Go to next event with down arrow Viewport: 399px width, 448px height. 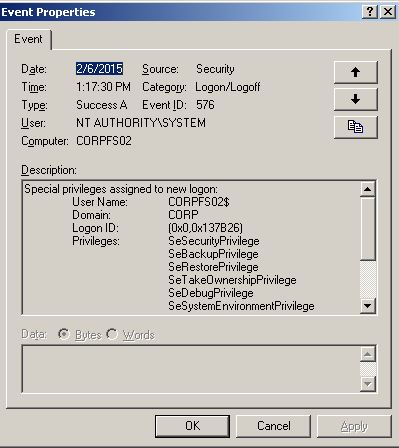pos(355,99)
